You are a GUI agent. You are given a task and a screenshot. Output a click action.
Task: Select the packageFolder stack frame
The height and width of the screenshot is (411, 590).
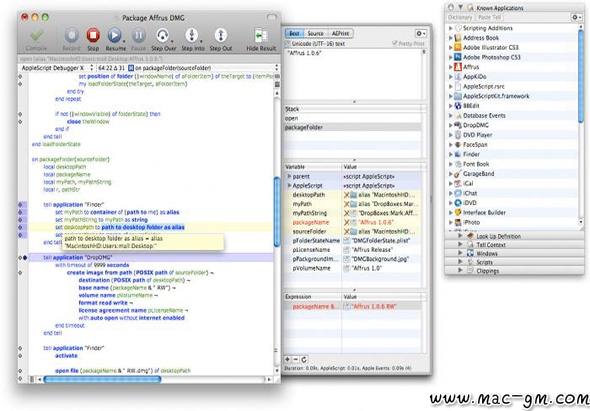(x=353, y=127)
